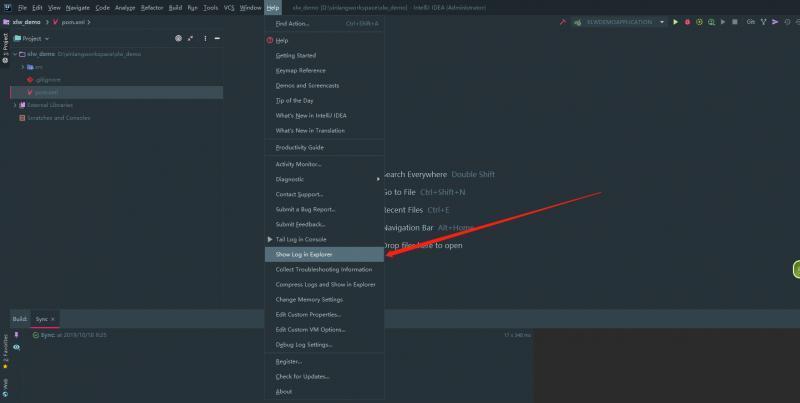Viewport: 800px width, 403px height.
Task: Select pom.xml file in project tree
Action: click(47, 91)
